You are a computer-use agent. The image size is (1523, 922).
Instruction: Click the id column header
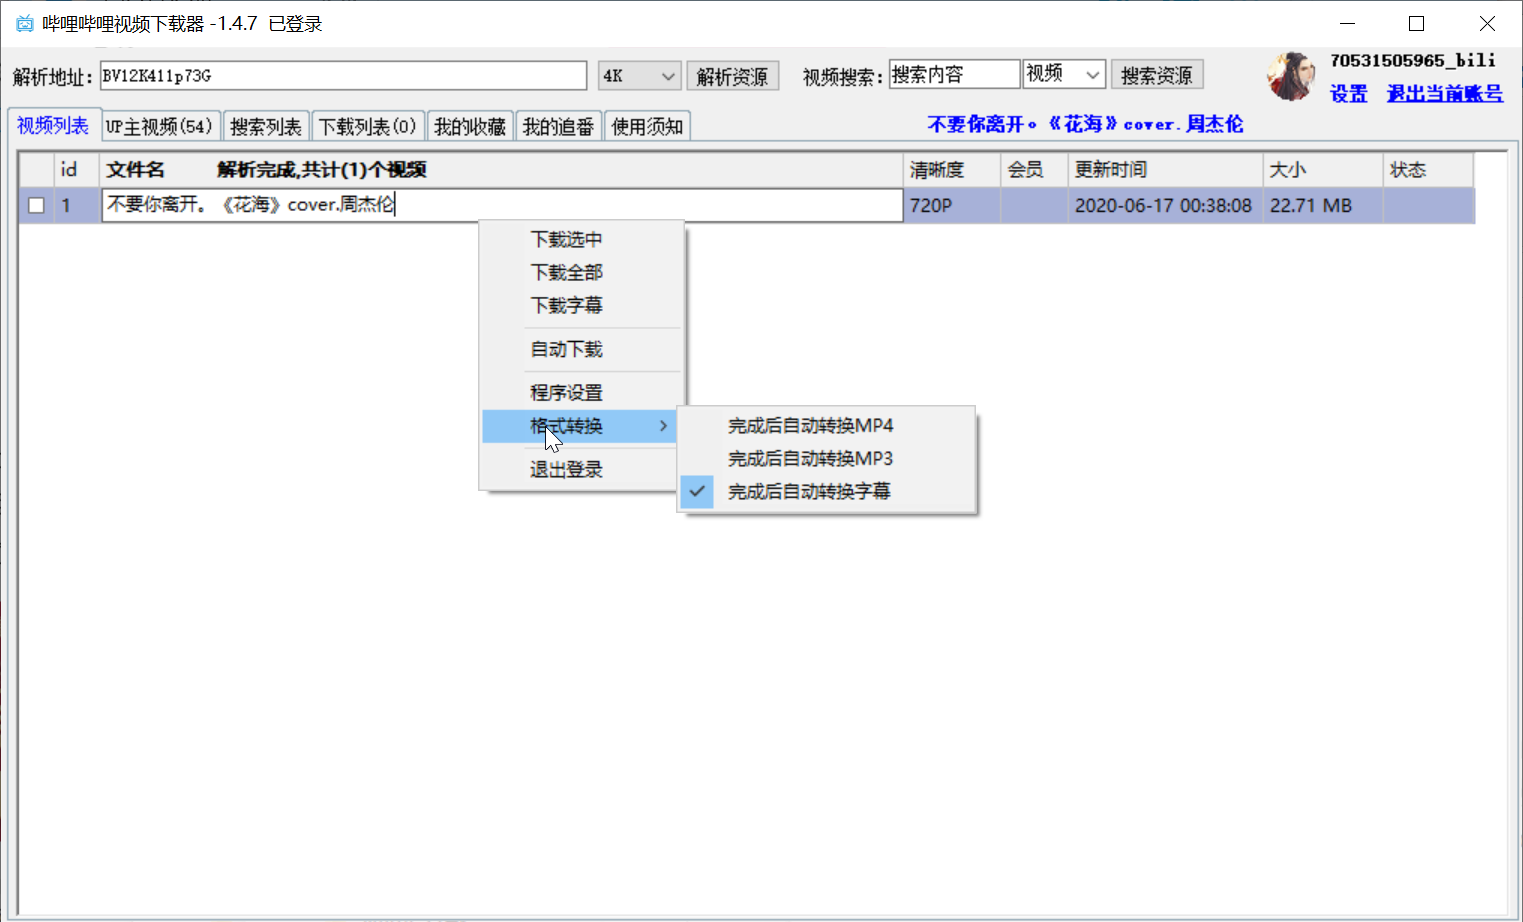(77, 170)
